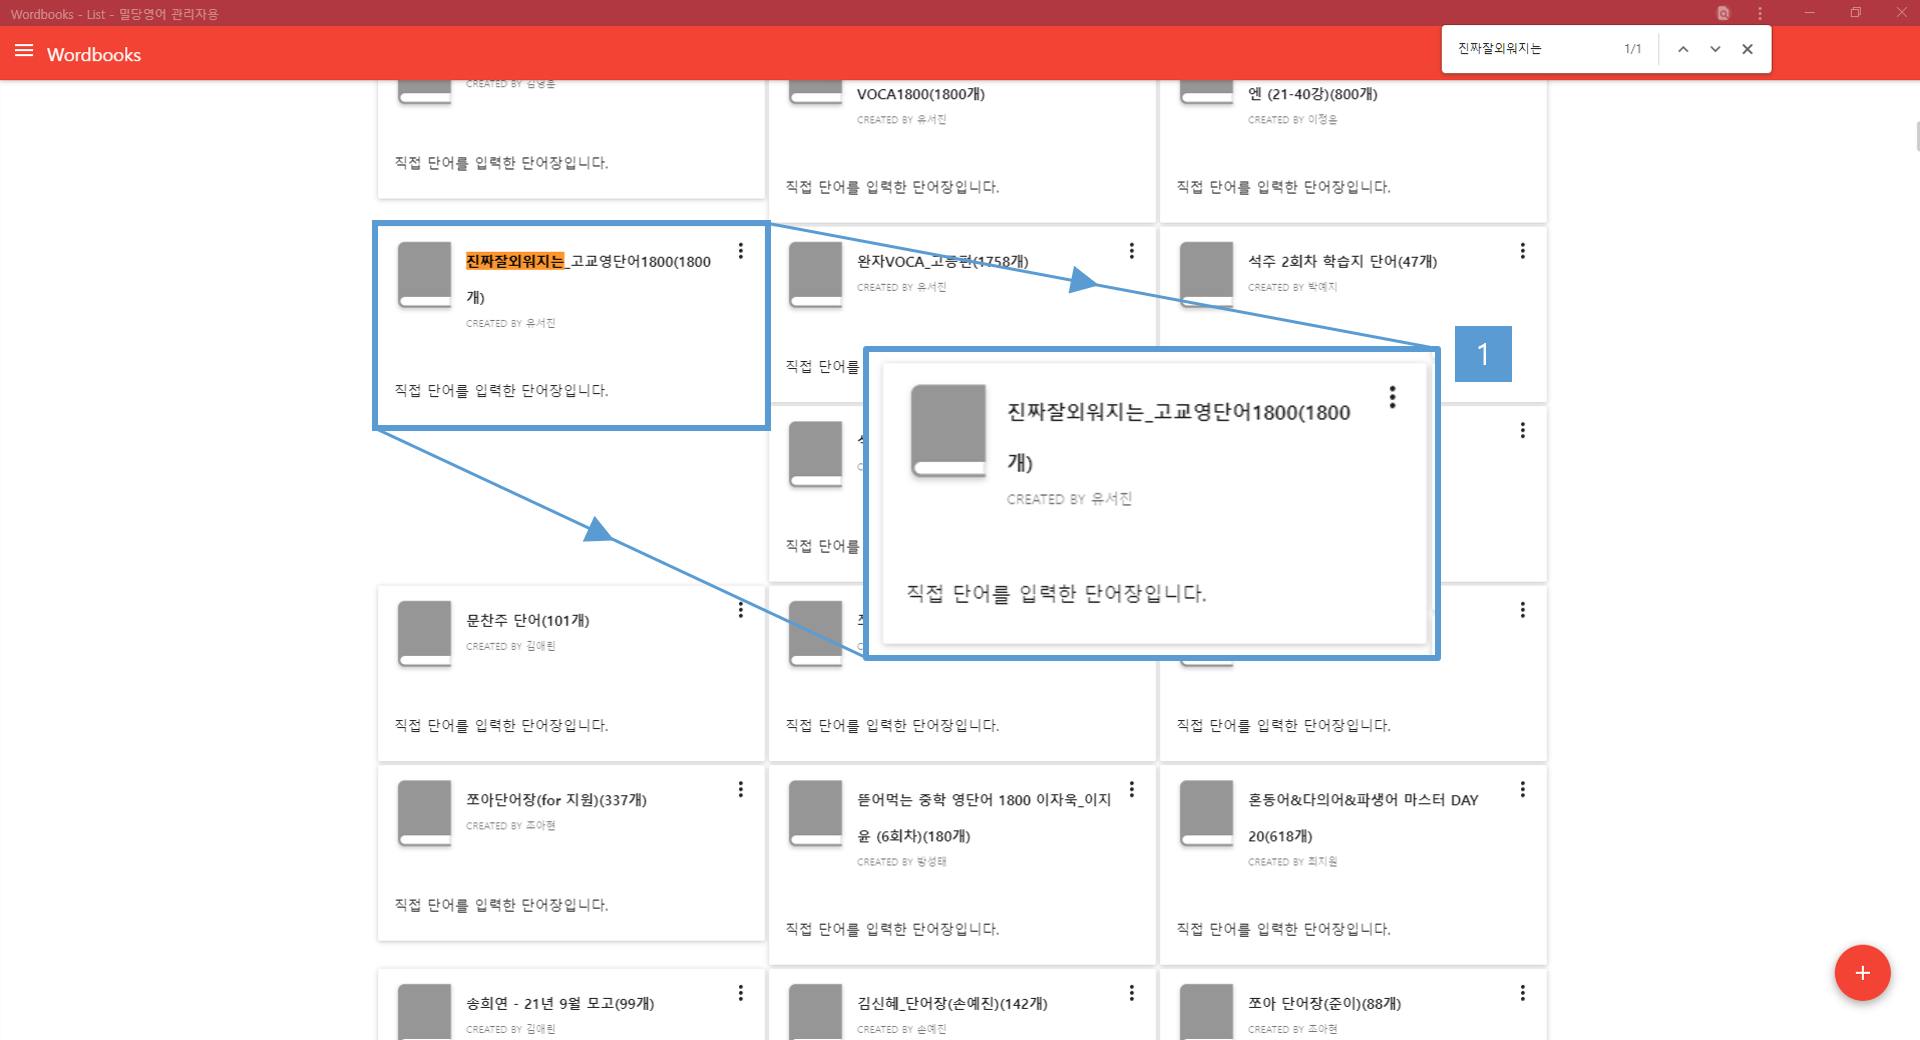Click book icon of 김신혜_단어장(손예진)
Viewport: 1920px width, 1040px height.
click(815, 1012)
